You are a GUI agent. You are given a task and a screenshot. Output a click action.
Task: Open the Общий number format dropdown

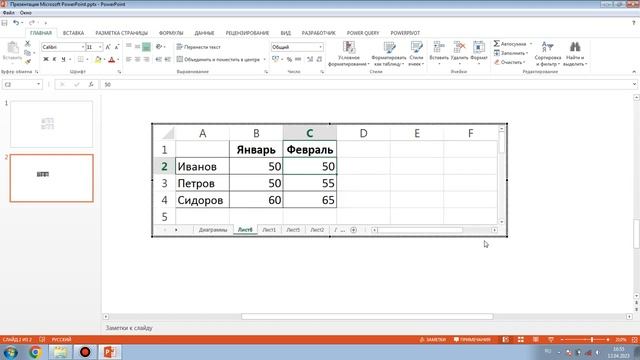(320, 47)
